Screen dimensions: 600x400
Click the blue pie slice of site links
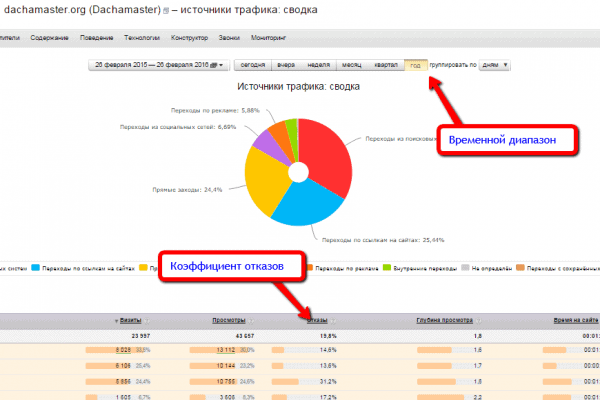(306, 203)
